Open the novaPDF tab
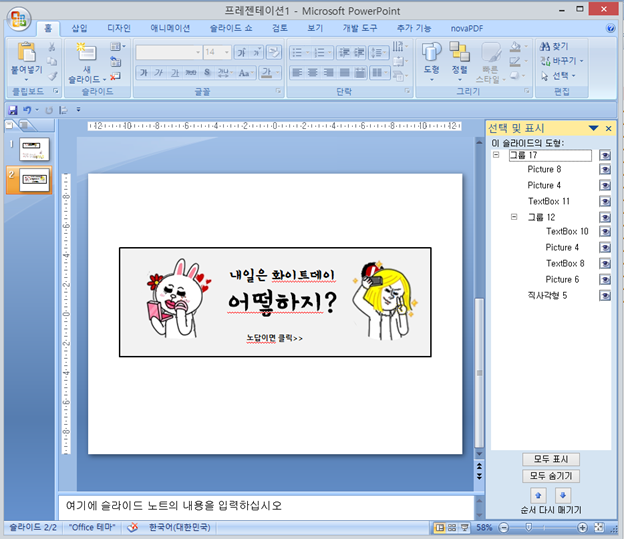 coord(466,29)
